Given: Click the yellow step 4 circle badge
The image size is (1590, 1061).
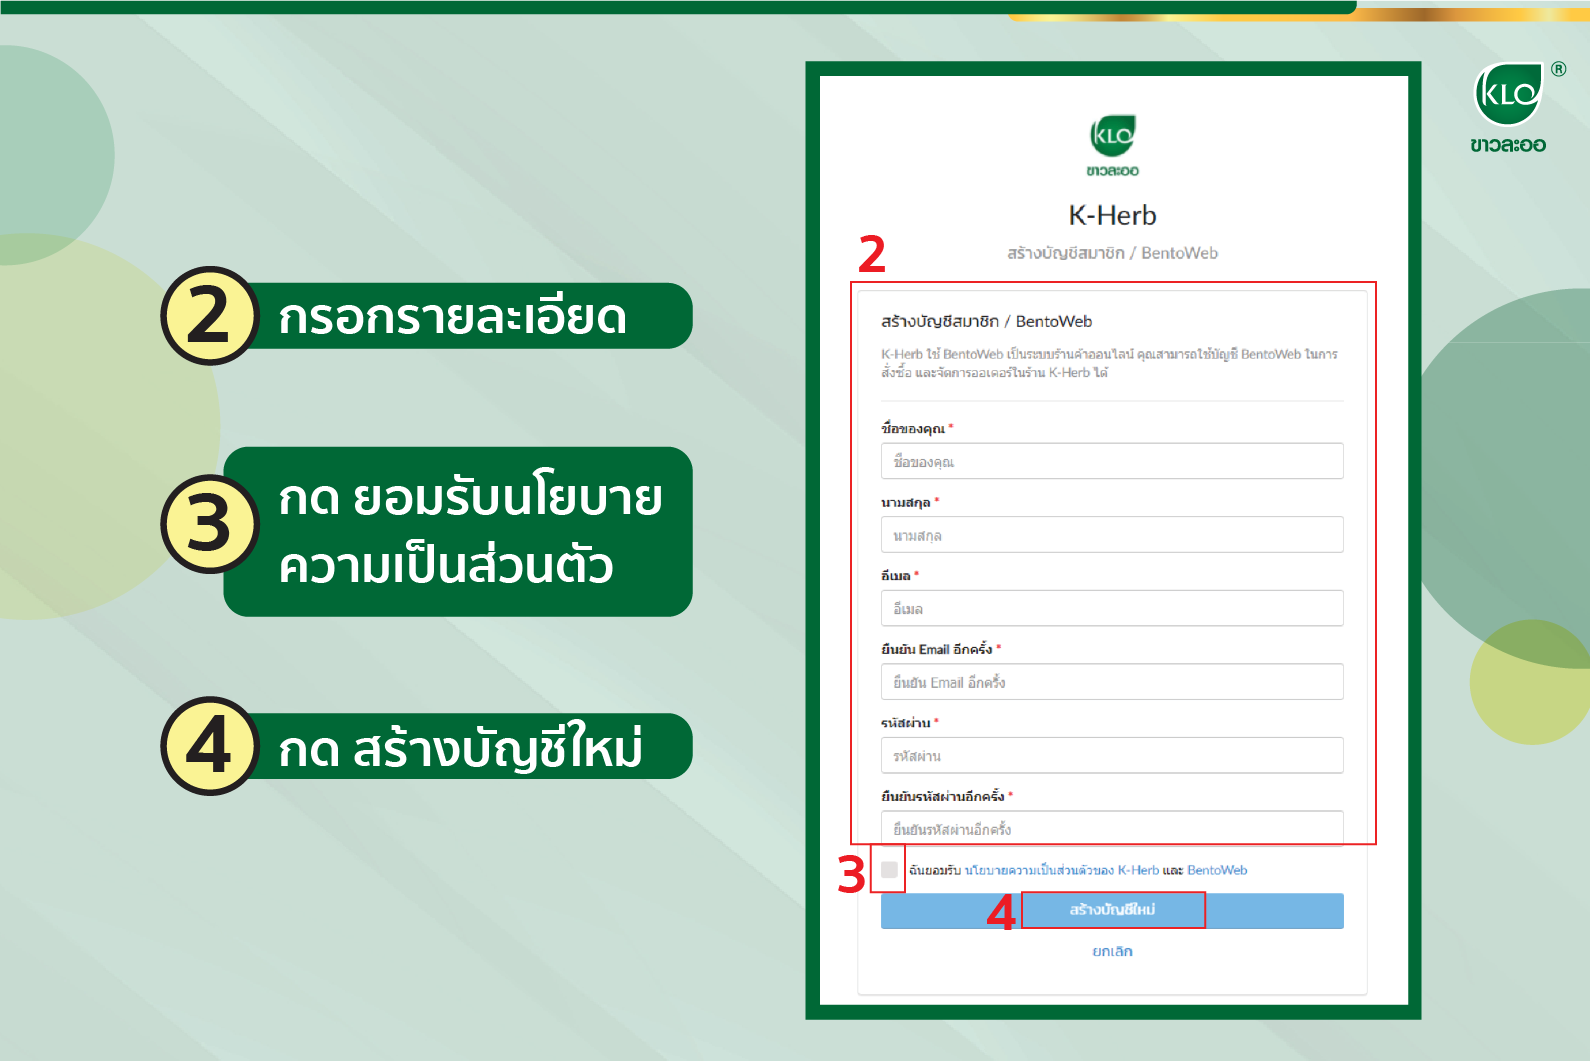Looking at the screenshot, I should tap(209, 746).
